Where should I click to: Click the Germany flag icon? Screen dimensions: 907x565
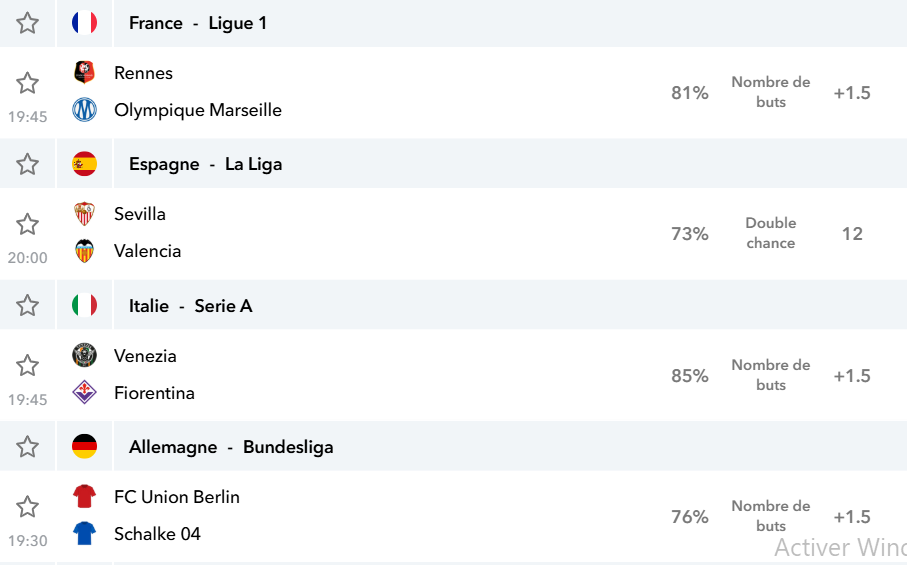tap(84, 446)
